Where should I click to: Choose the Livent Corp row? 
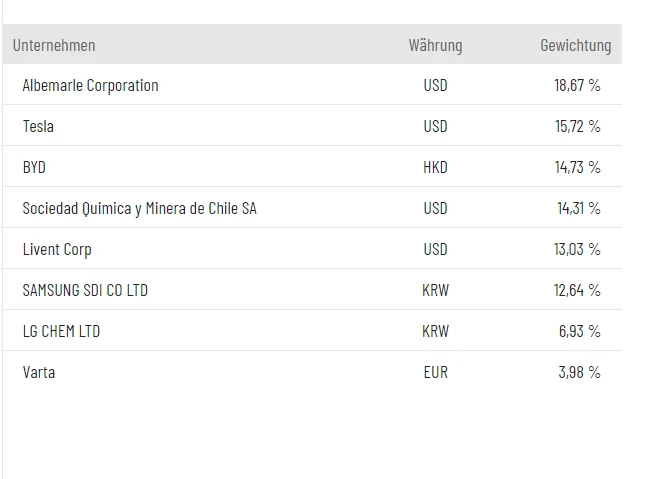click(x=56, y=250)
